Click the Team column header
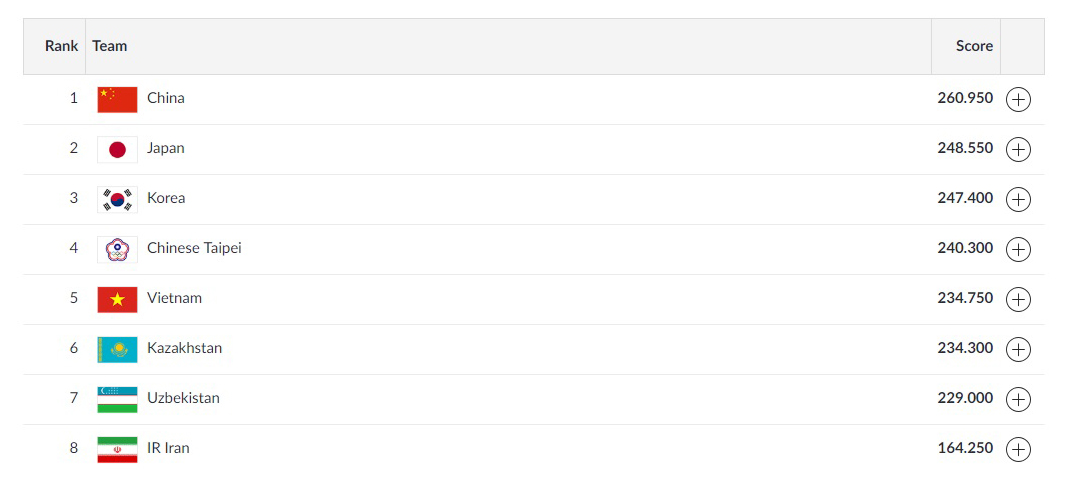The image size is (1080, 498). [x=110, y=46]
